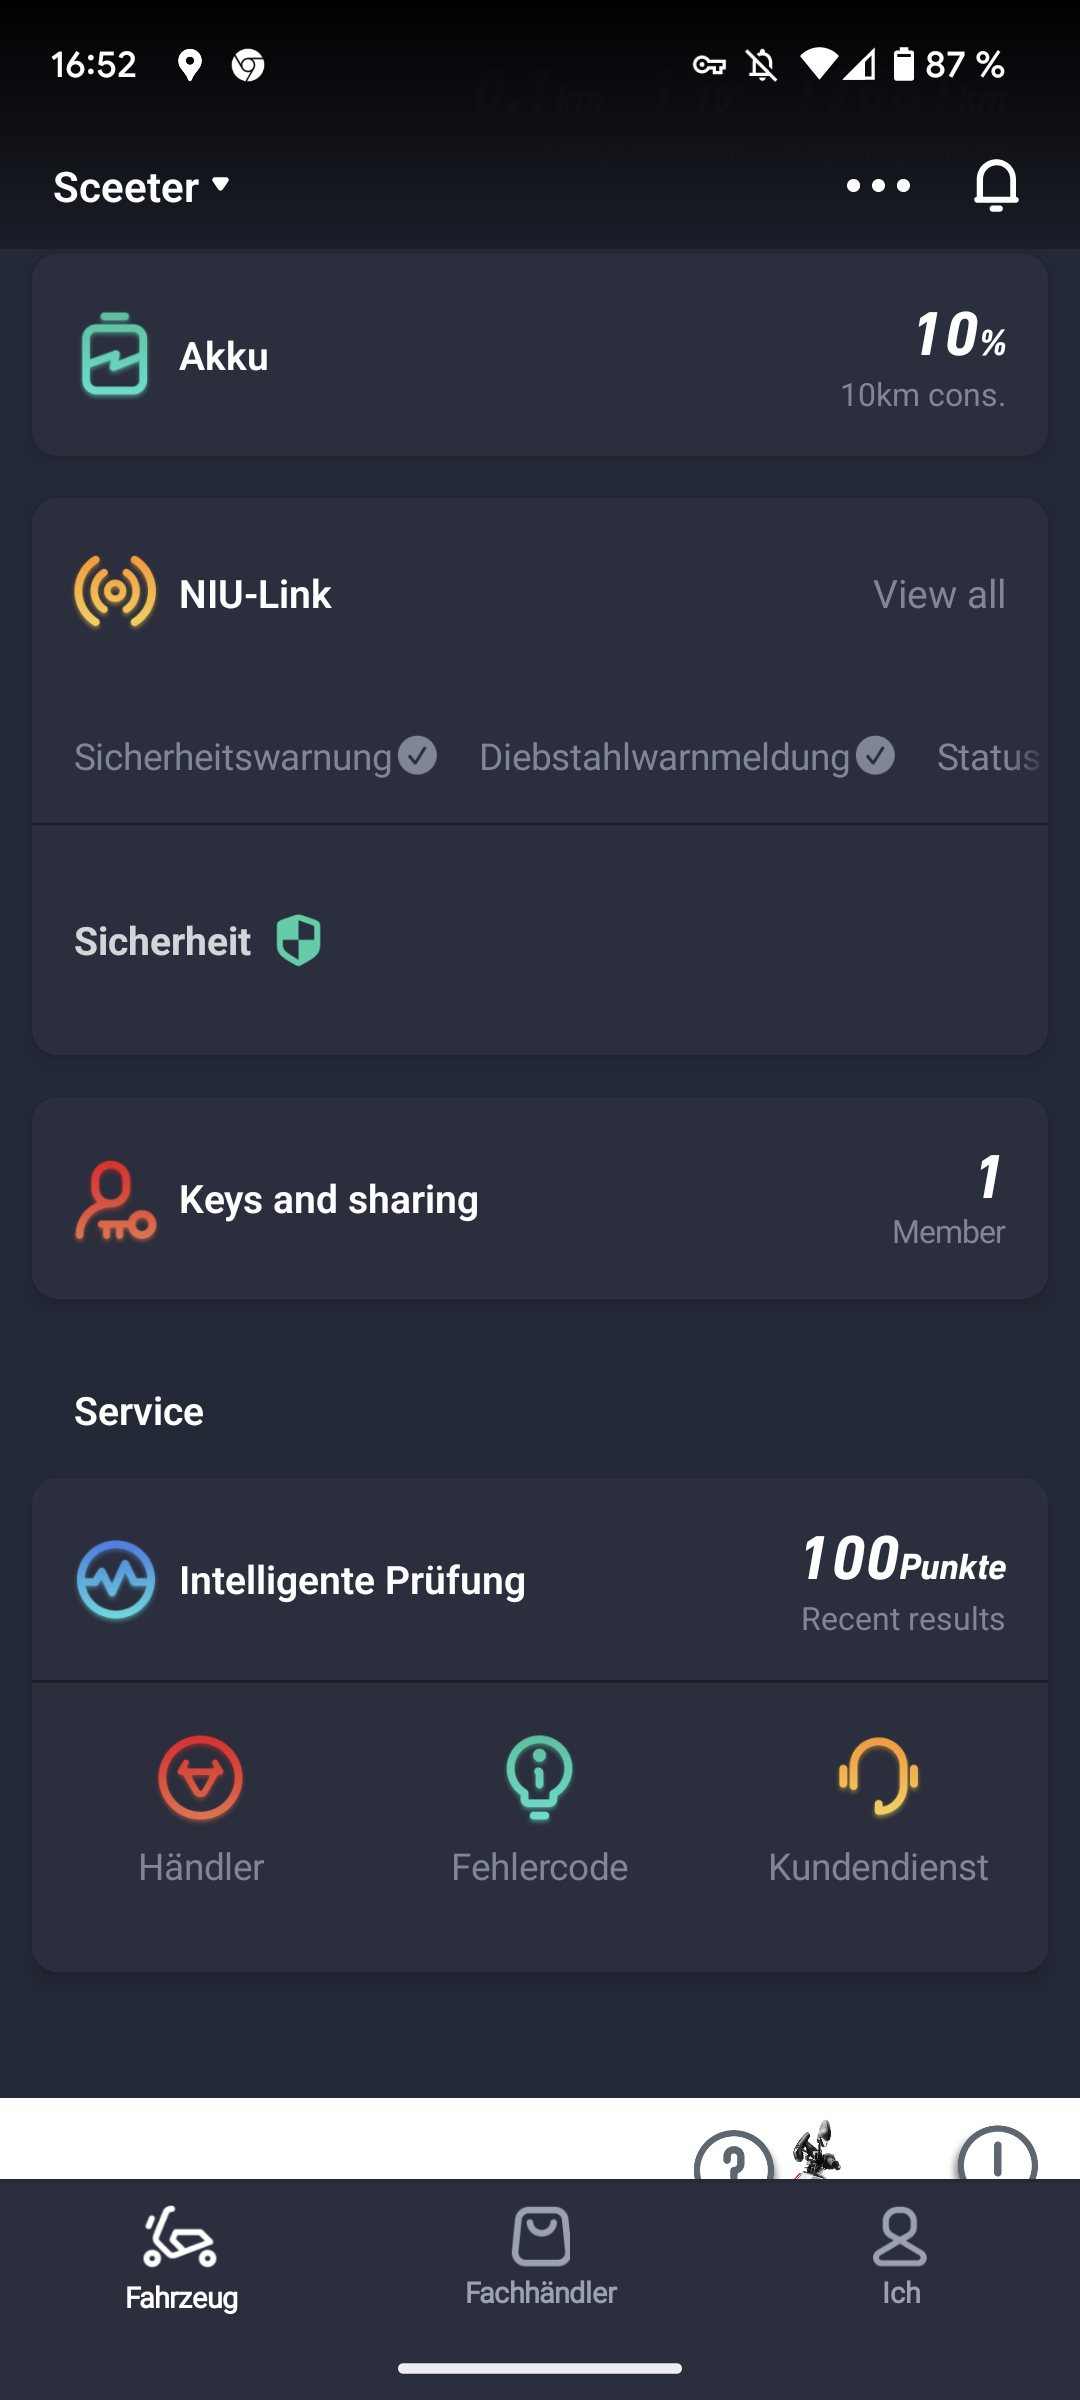Tap the Intelligente Prüfung pulse icon
The height and width of the screenshot is (2400, 1080).
point(116,1580)
